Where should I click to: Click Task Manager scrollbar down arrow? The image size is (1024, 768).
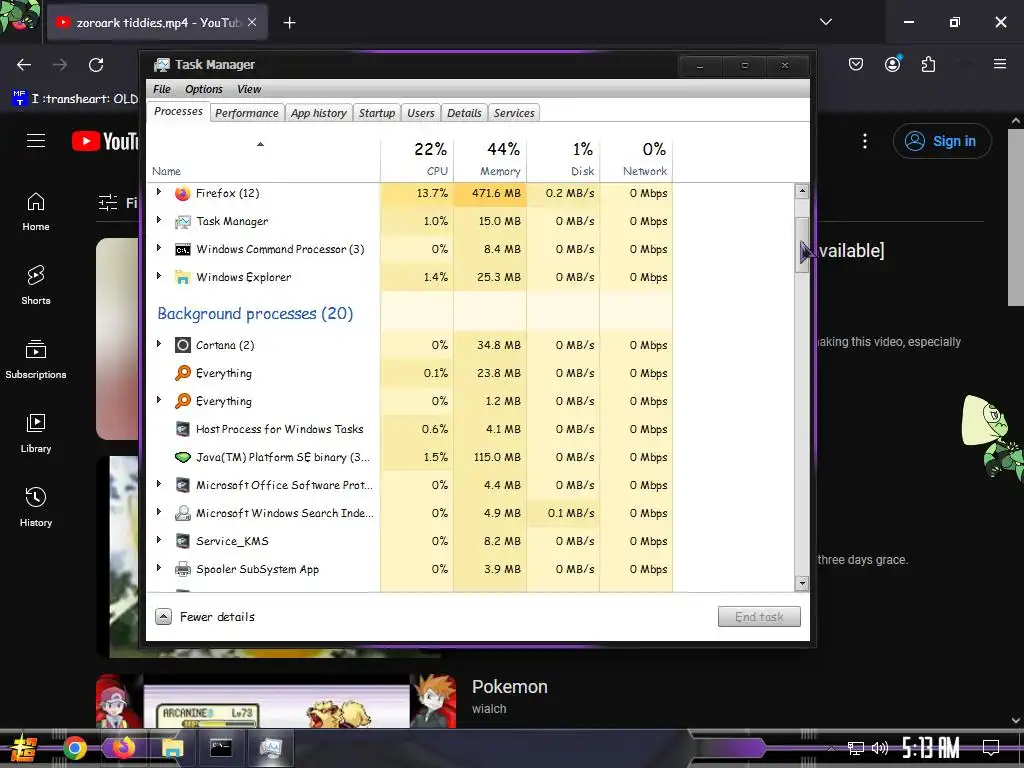point(802,583)
